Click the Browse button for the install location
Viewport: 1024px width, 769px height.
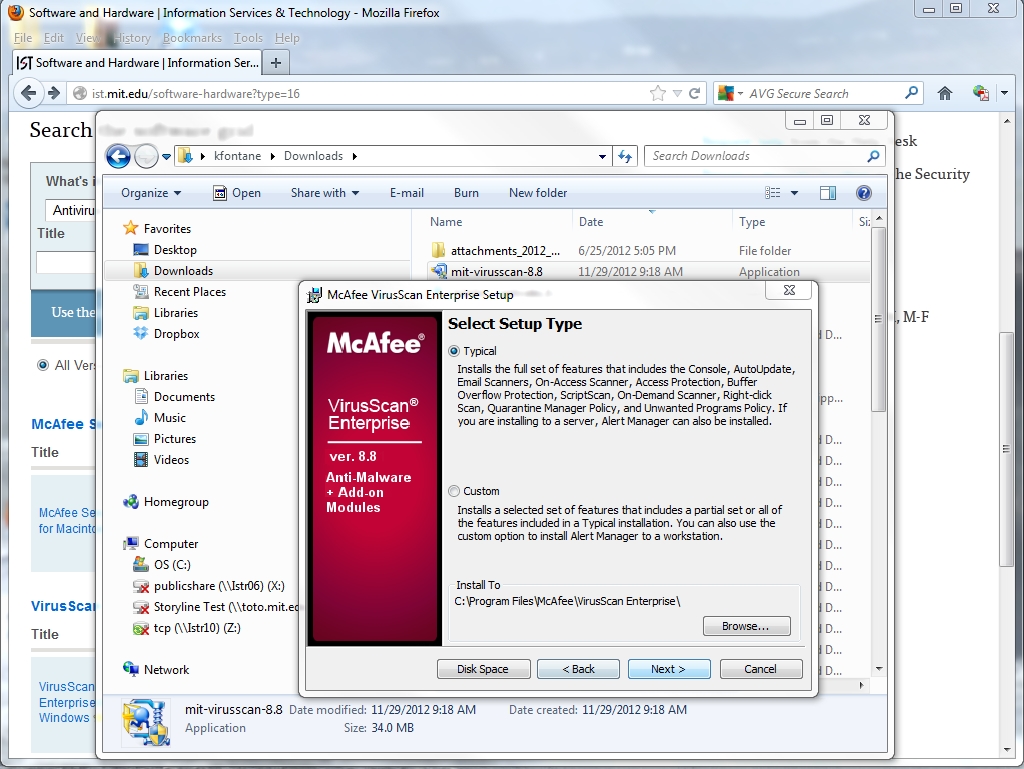click(745, 626)
